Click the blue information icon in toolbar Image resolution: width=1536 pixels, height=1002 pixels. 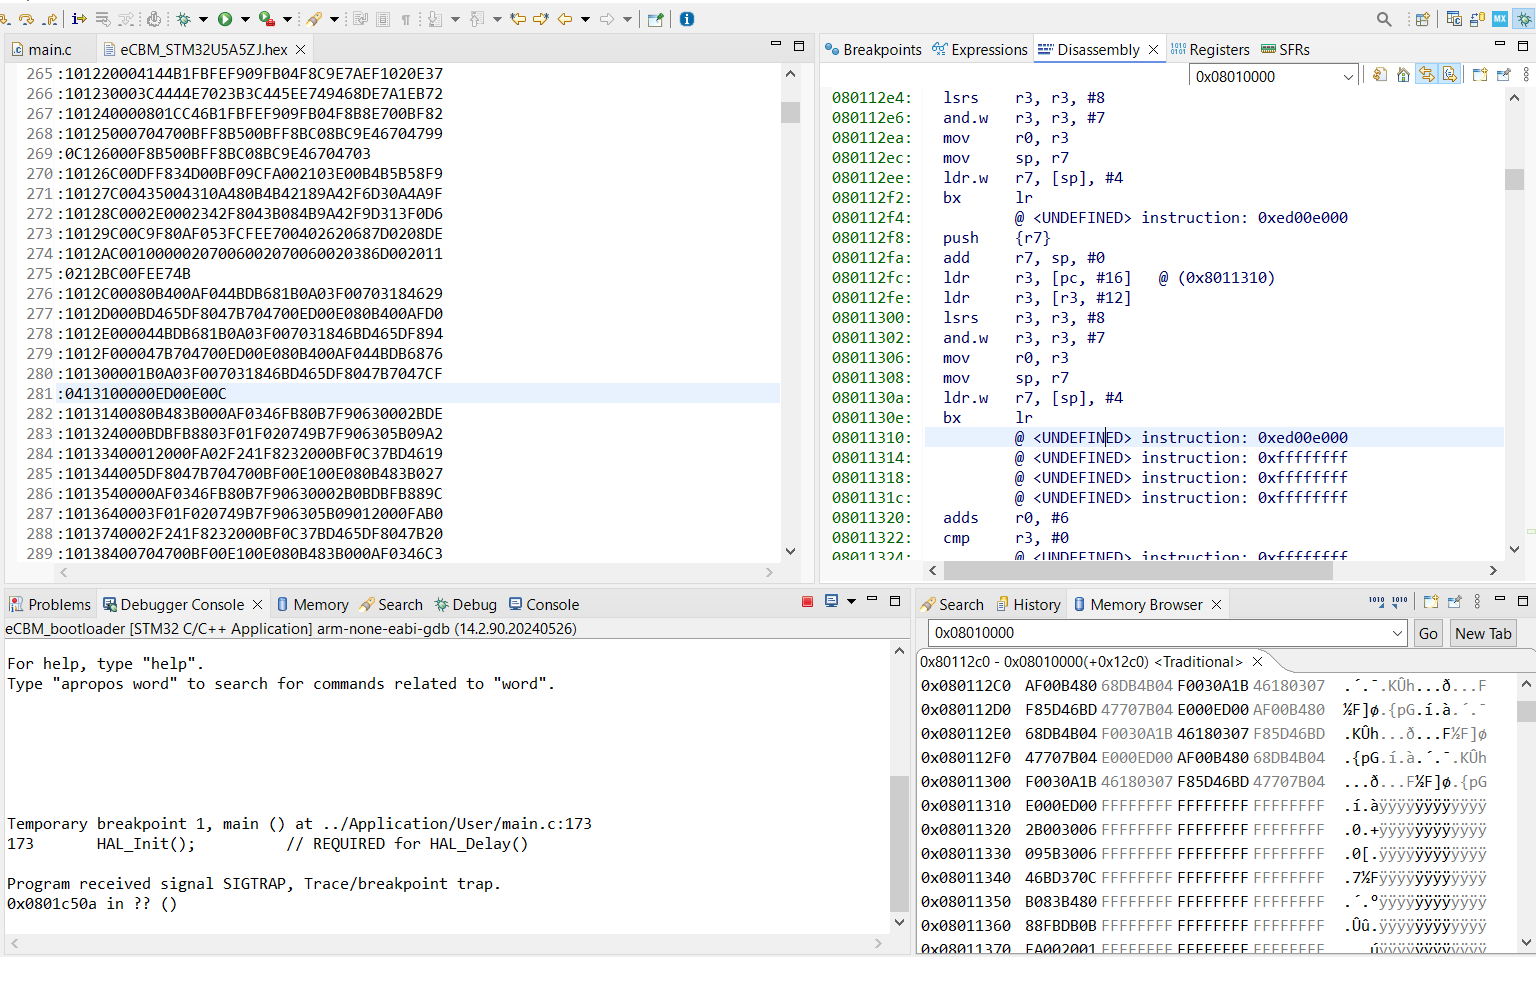point(687,19)
